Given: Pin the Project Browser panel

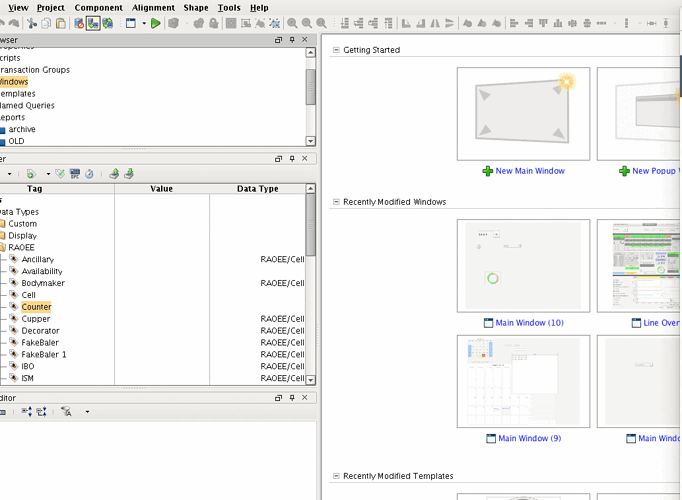Looking at the screenshot, I should pos(292,40).
